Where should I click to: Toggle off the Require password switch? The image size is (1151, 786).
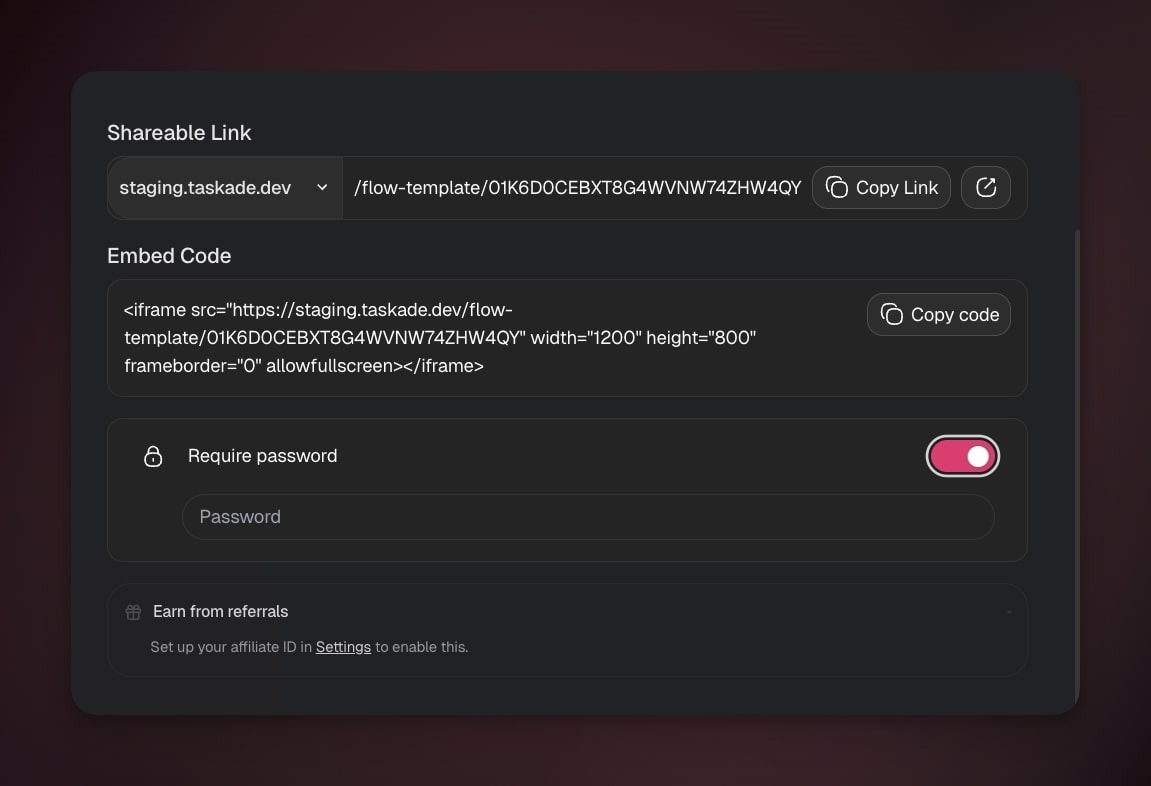point(962,456)
